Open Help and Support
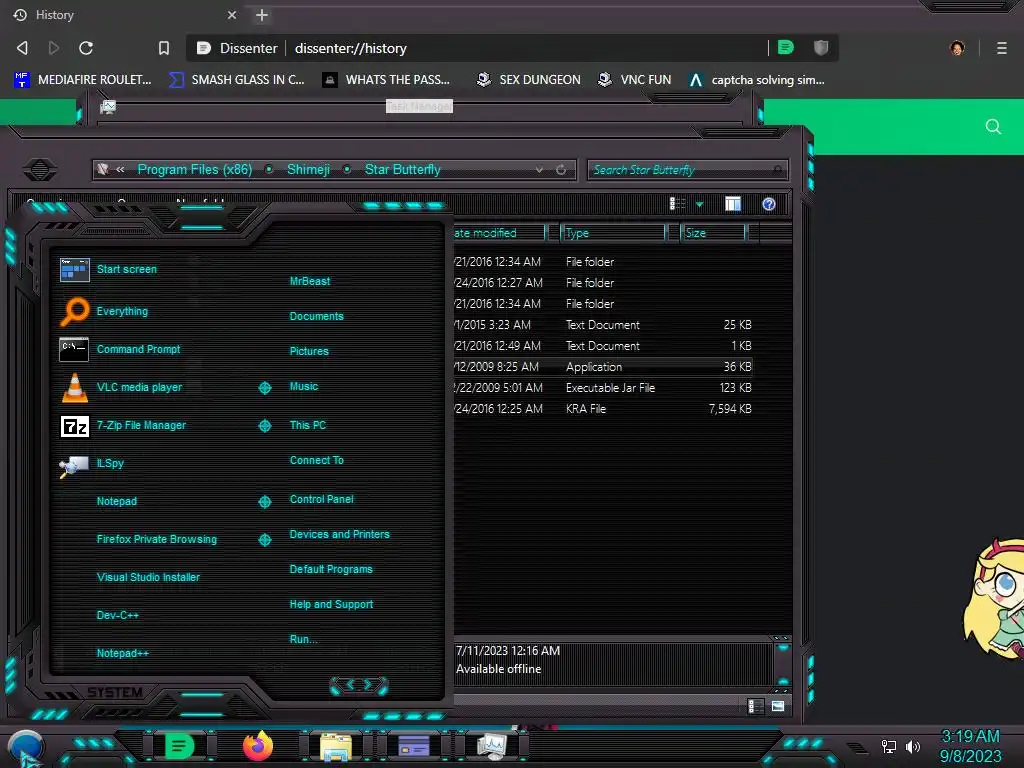 [331, 605]
